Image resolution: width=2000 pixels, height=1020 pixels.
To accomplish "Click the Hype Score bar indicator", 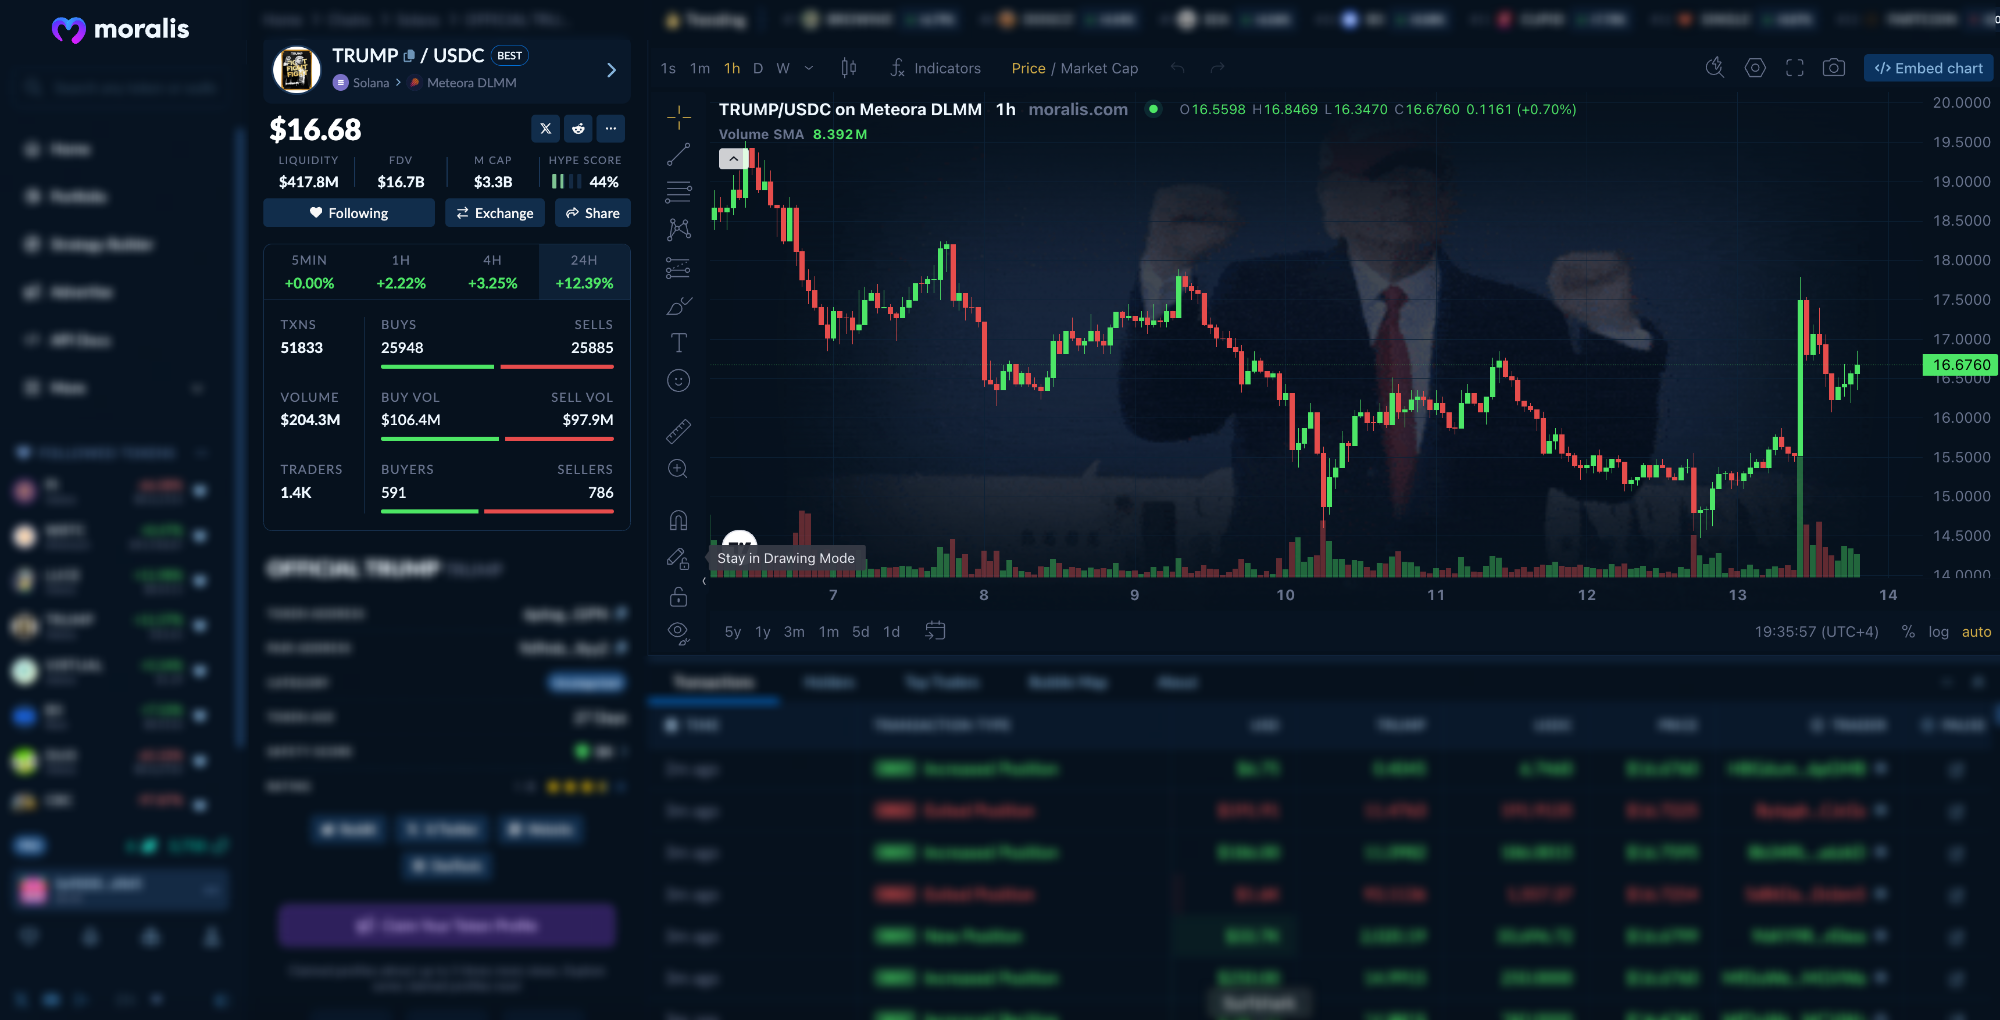I will tap(566, 181).
